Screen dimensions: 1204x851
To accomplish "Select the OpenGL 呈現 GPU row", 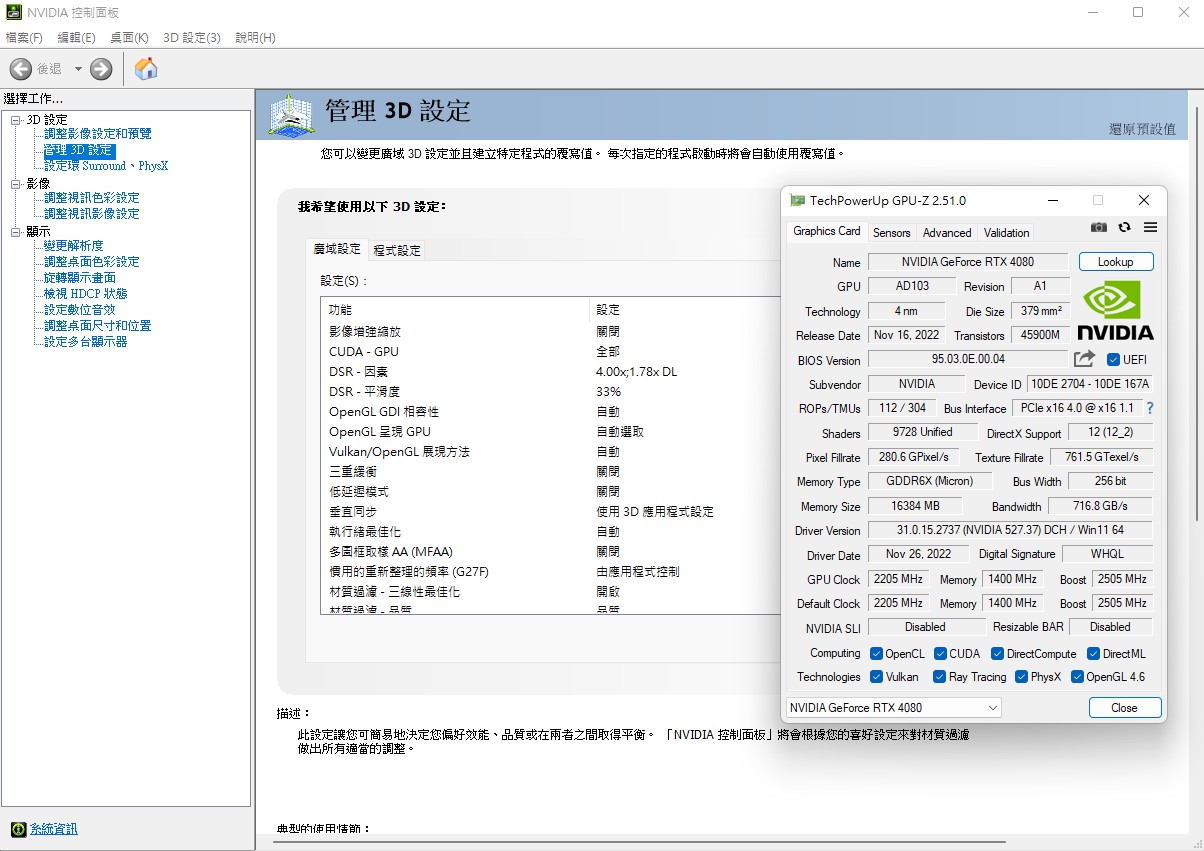I will [550, 431].
